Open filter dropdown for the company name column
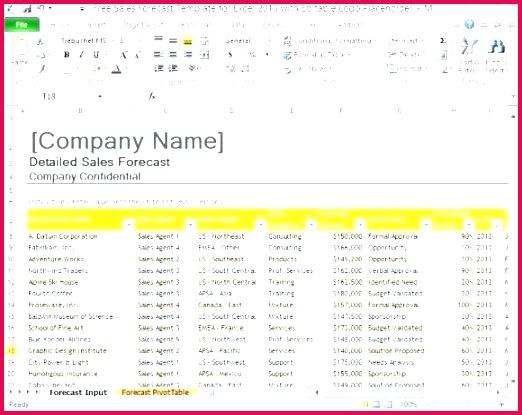Image resolution: width=522 pixels, height=415 pixels. (x=129, y=225)
